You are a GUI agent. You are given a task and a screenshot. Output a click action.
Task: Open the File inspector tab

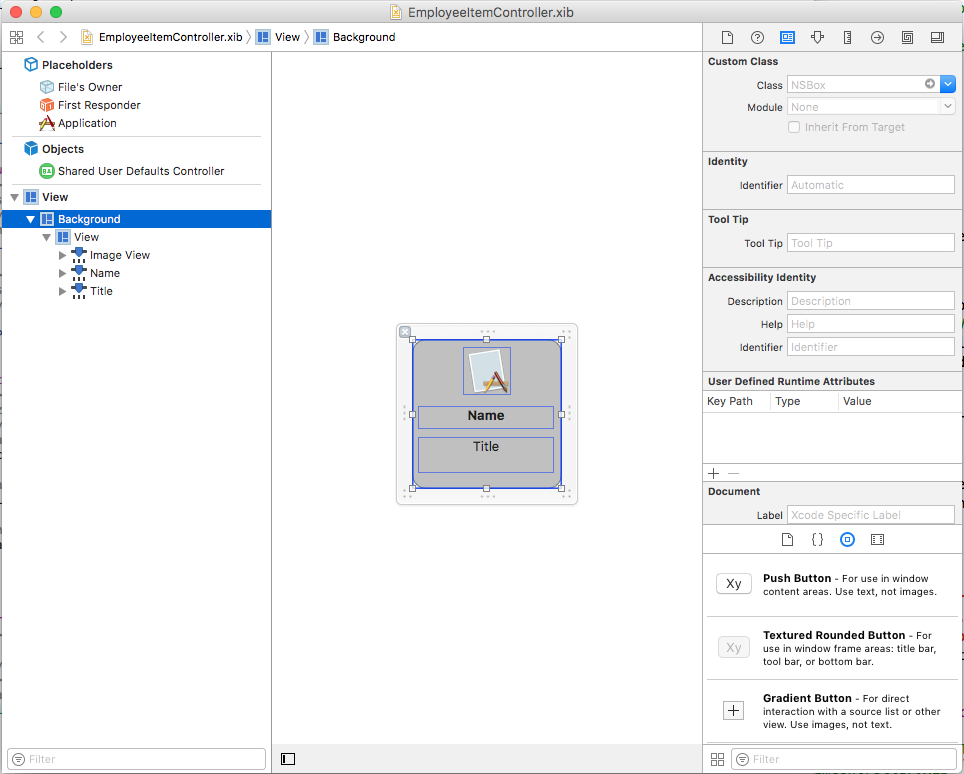pyautogui.click(x=727, y=38)
